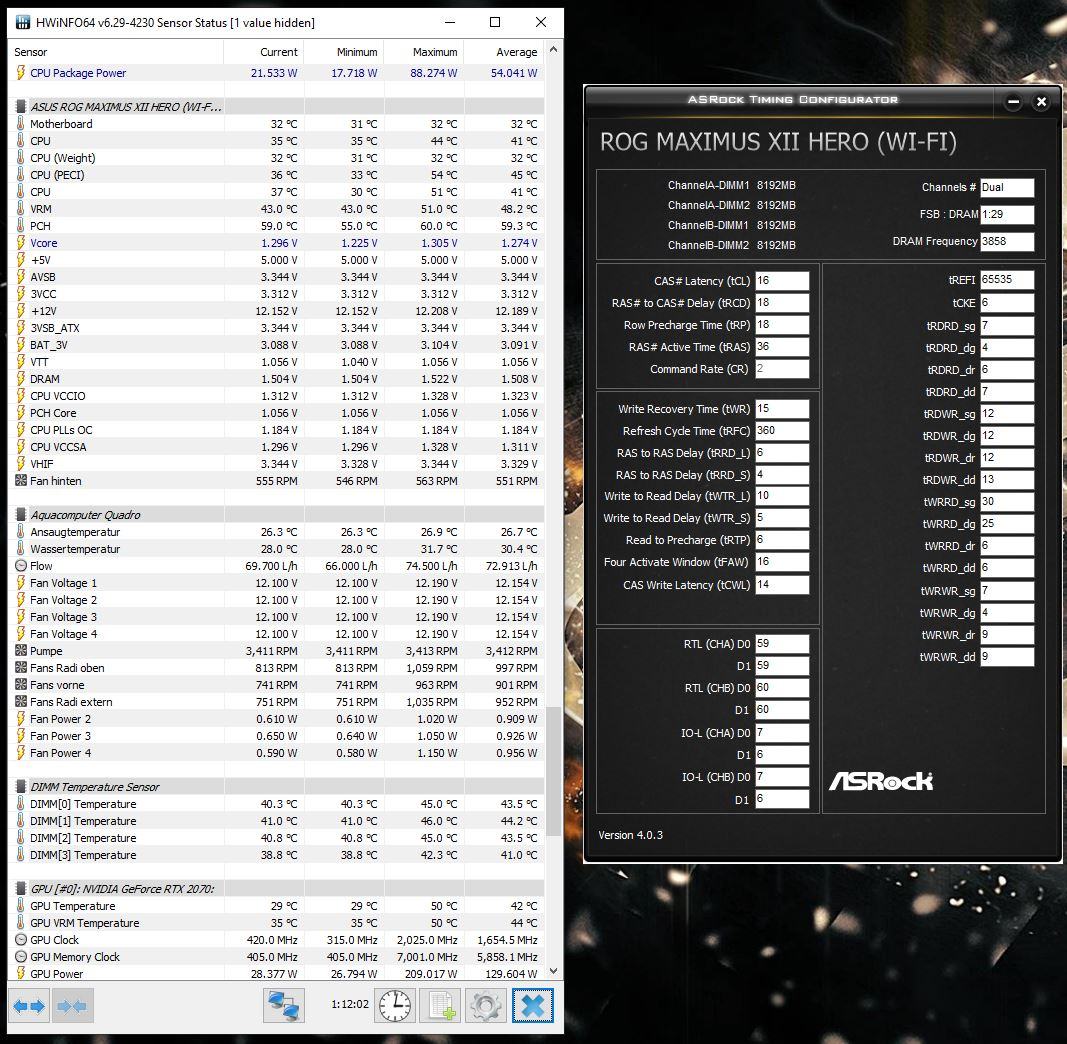Click the RAS# to CAS# Delay (tRCD) field
The image size is (1067, 1044).
coord(782,303)
